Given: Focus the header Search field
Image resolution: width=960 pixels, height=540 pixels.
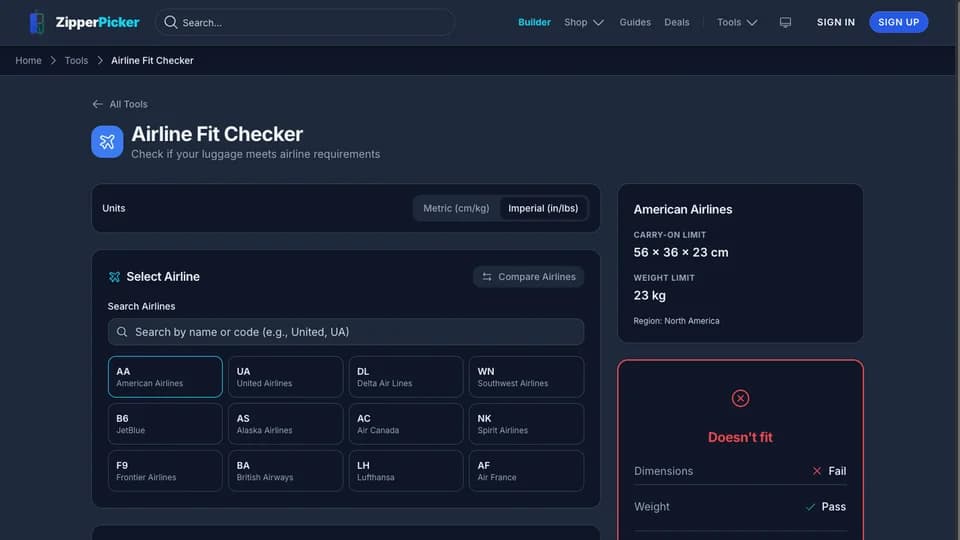Looking at the screenshot, I should (x=305, y=22).
